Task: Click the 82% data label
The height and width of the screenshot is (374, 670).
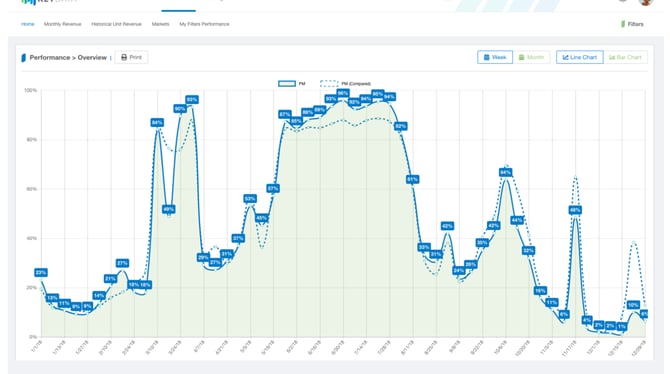Action: click(400, 127)
